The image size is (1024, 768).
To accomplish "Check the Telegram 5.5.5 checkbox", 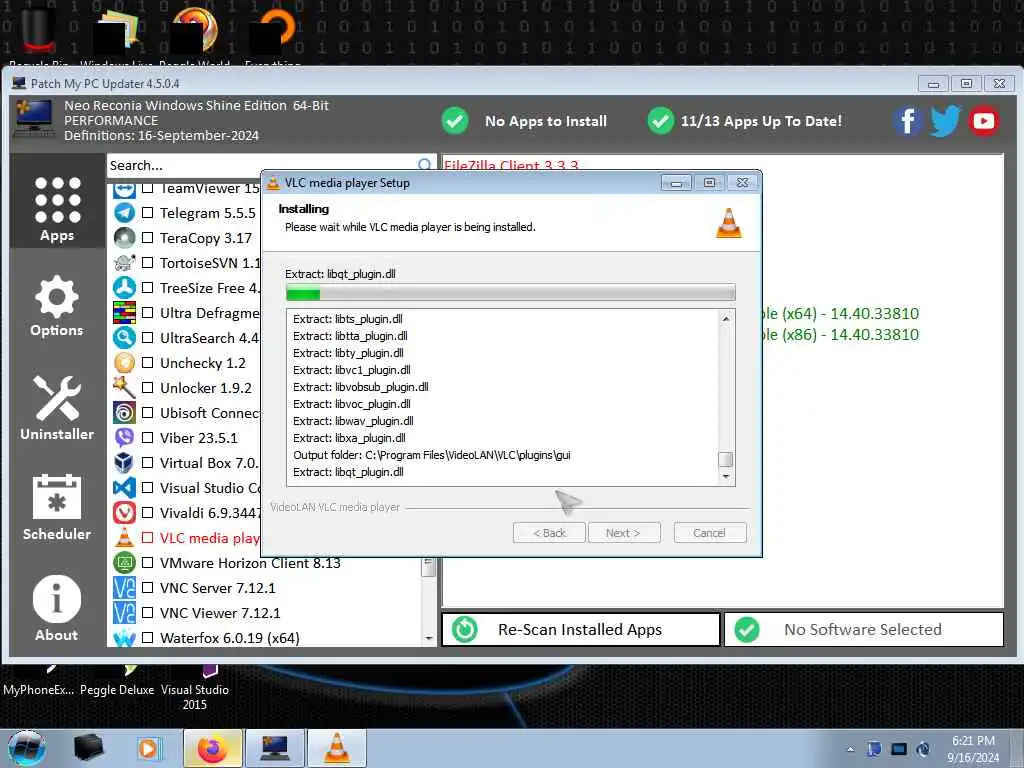I will [148, 213].
